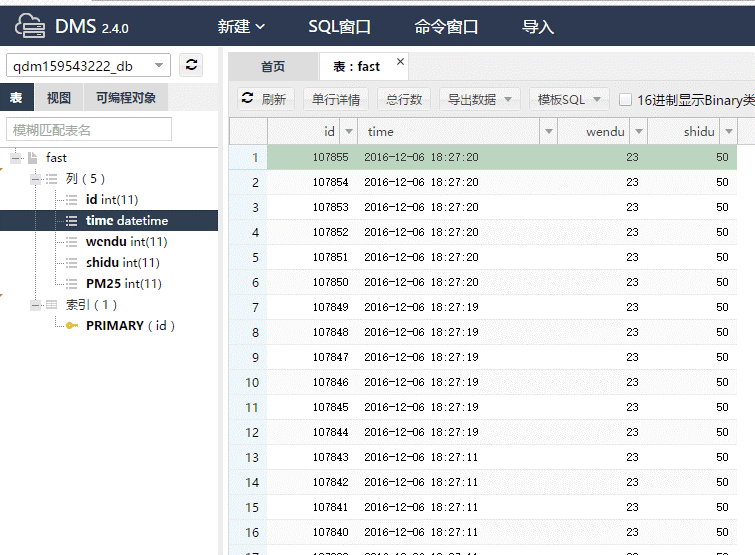Switch to the 视图 tab
The width and height of the screenshot is (755, 555).
pos(59,97)
